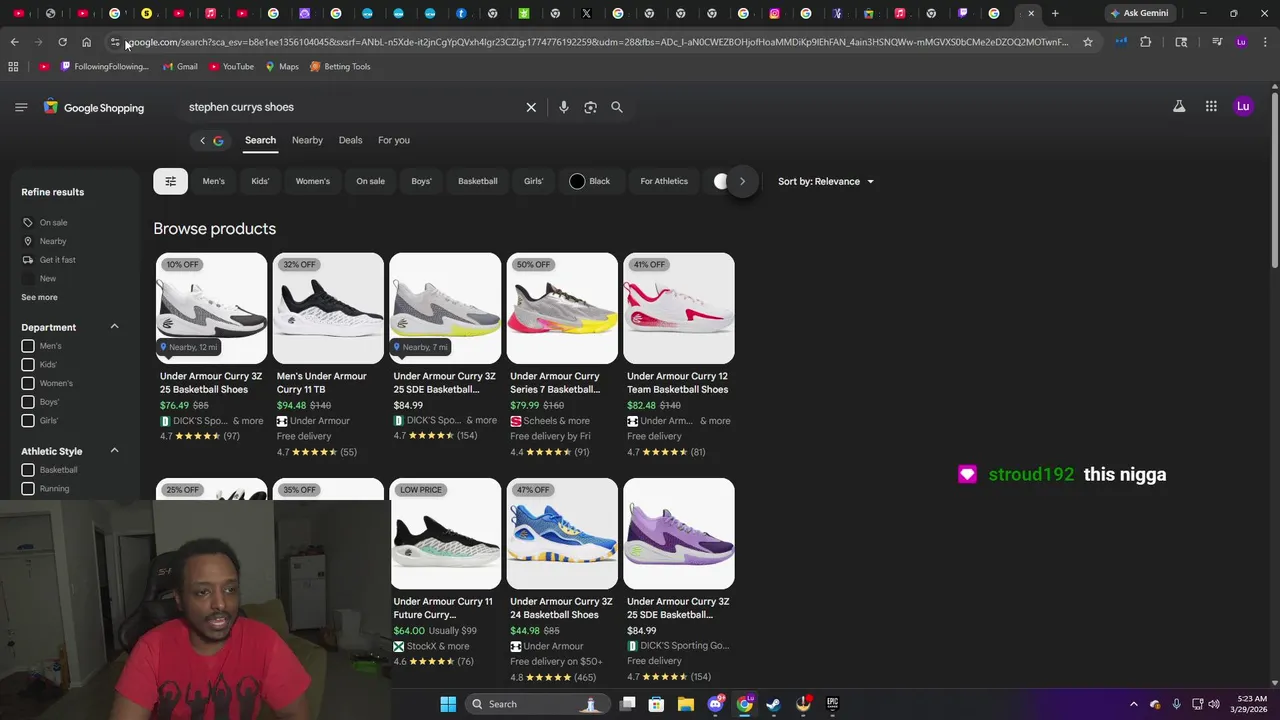Open the Google apps grid
This screenshot has height=720, width=1280.
click(x=1211, y=107)
